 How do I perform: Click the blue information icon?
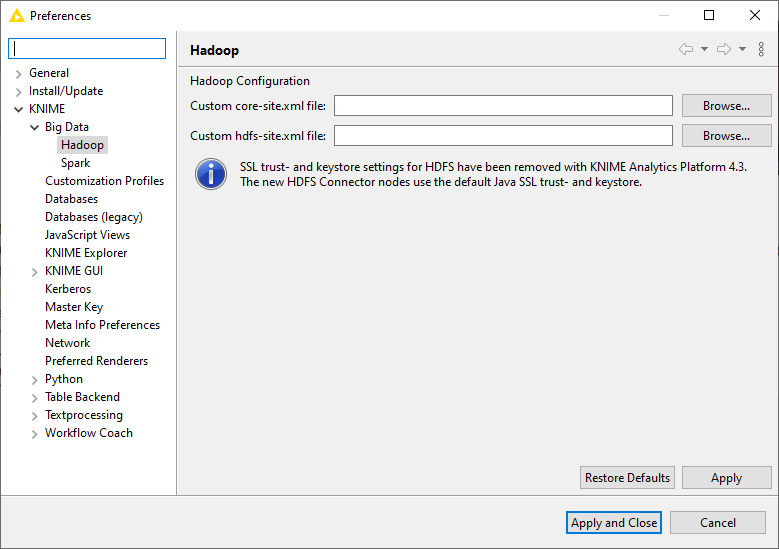click(211, 174)
